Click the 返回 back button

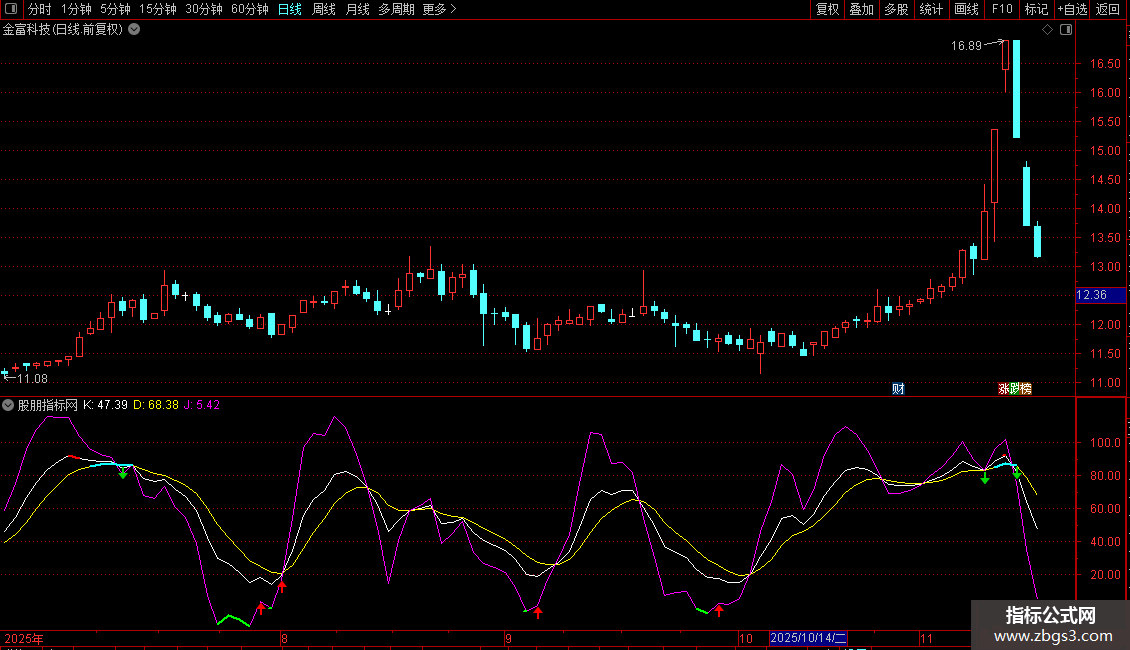point(1108,9)
